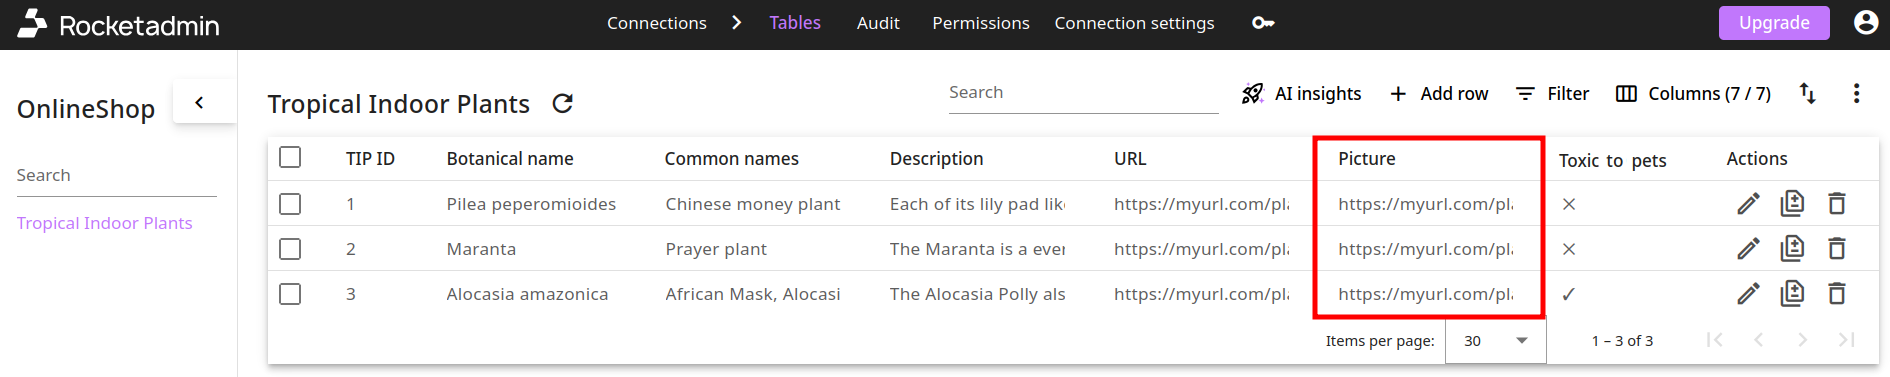Open the sort order arrows icon
The width and height of the screenshot is (1890, 377).
[x=1808, y=93]
